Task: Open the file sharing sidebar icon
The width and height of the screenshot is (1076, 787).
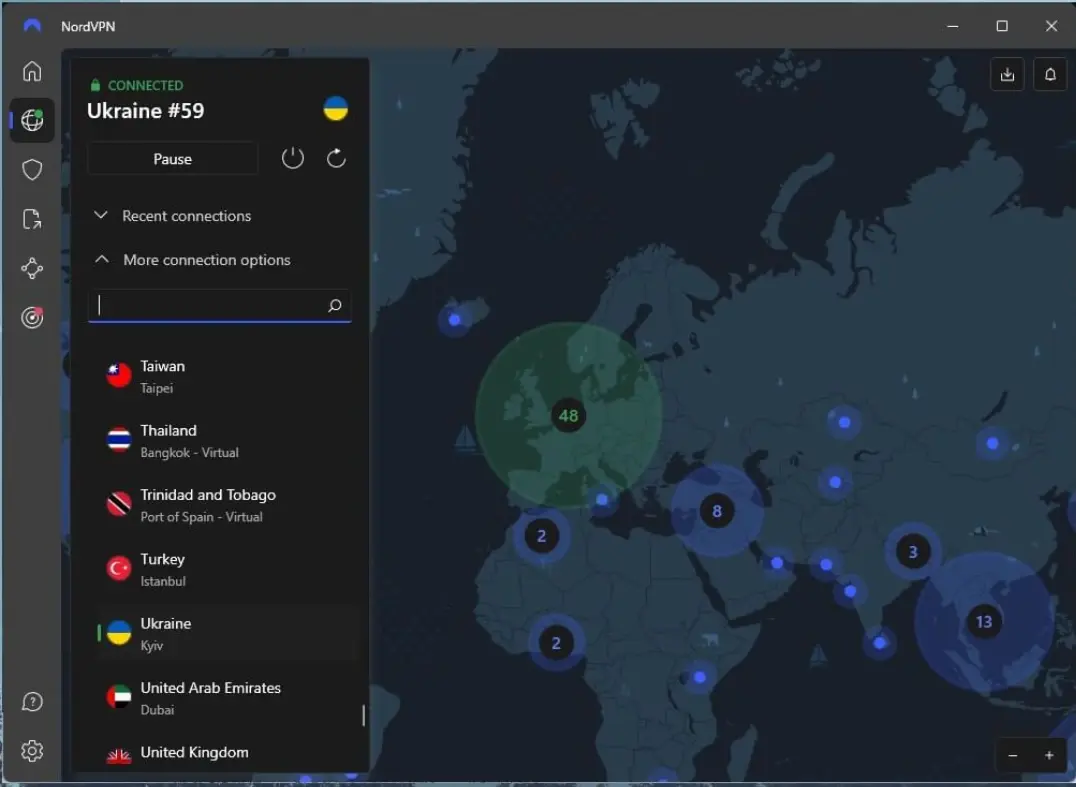Action: (32, 219)
